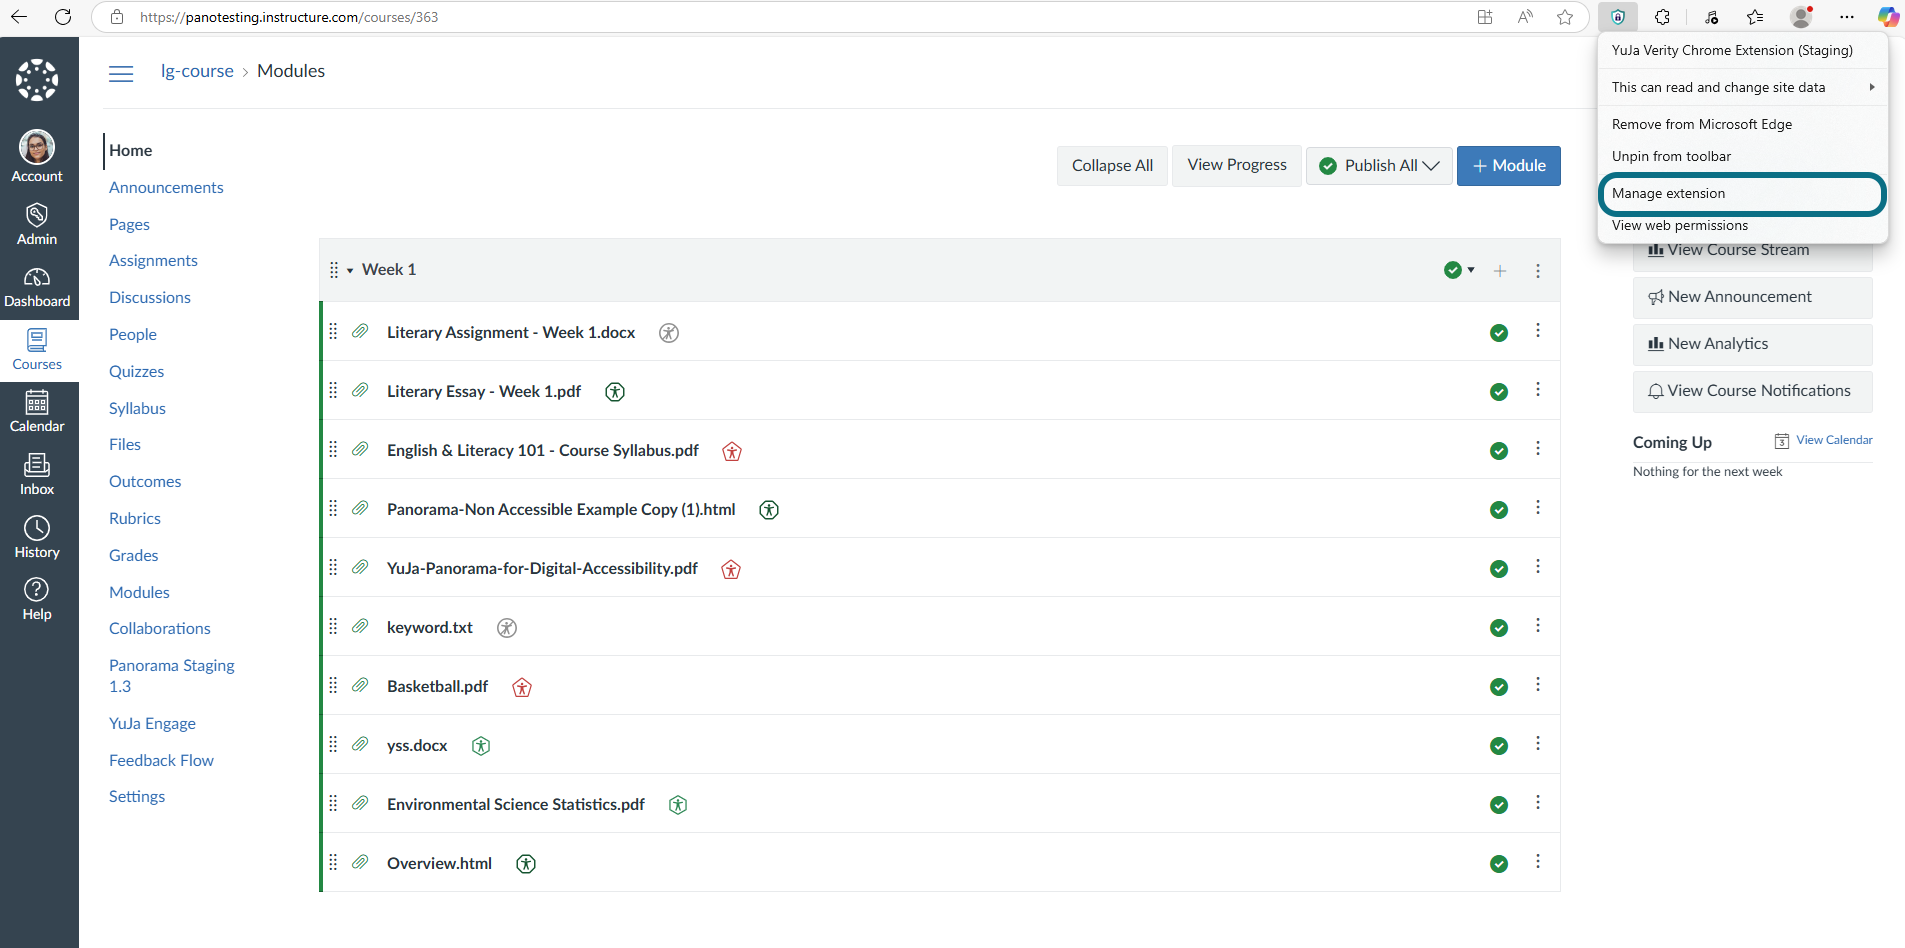The width and height of the screenshot is (1905, 948).
Task: Go to Dashboard in global navigation
Action: (37, 287)
